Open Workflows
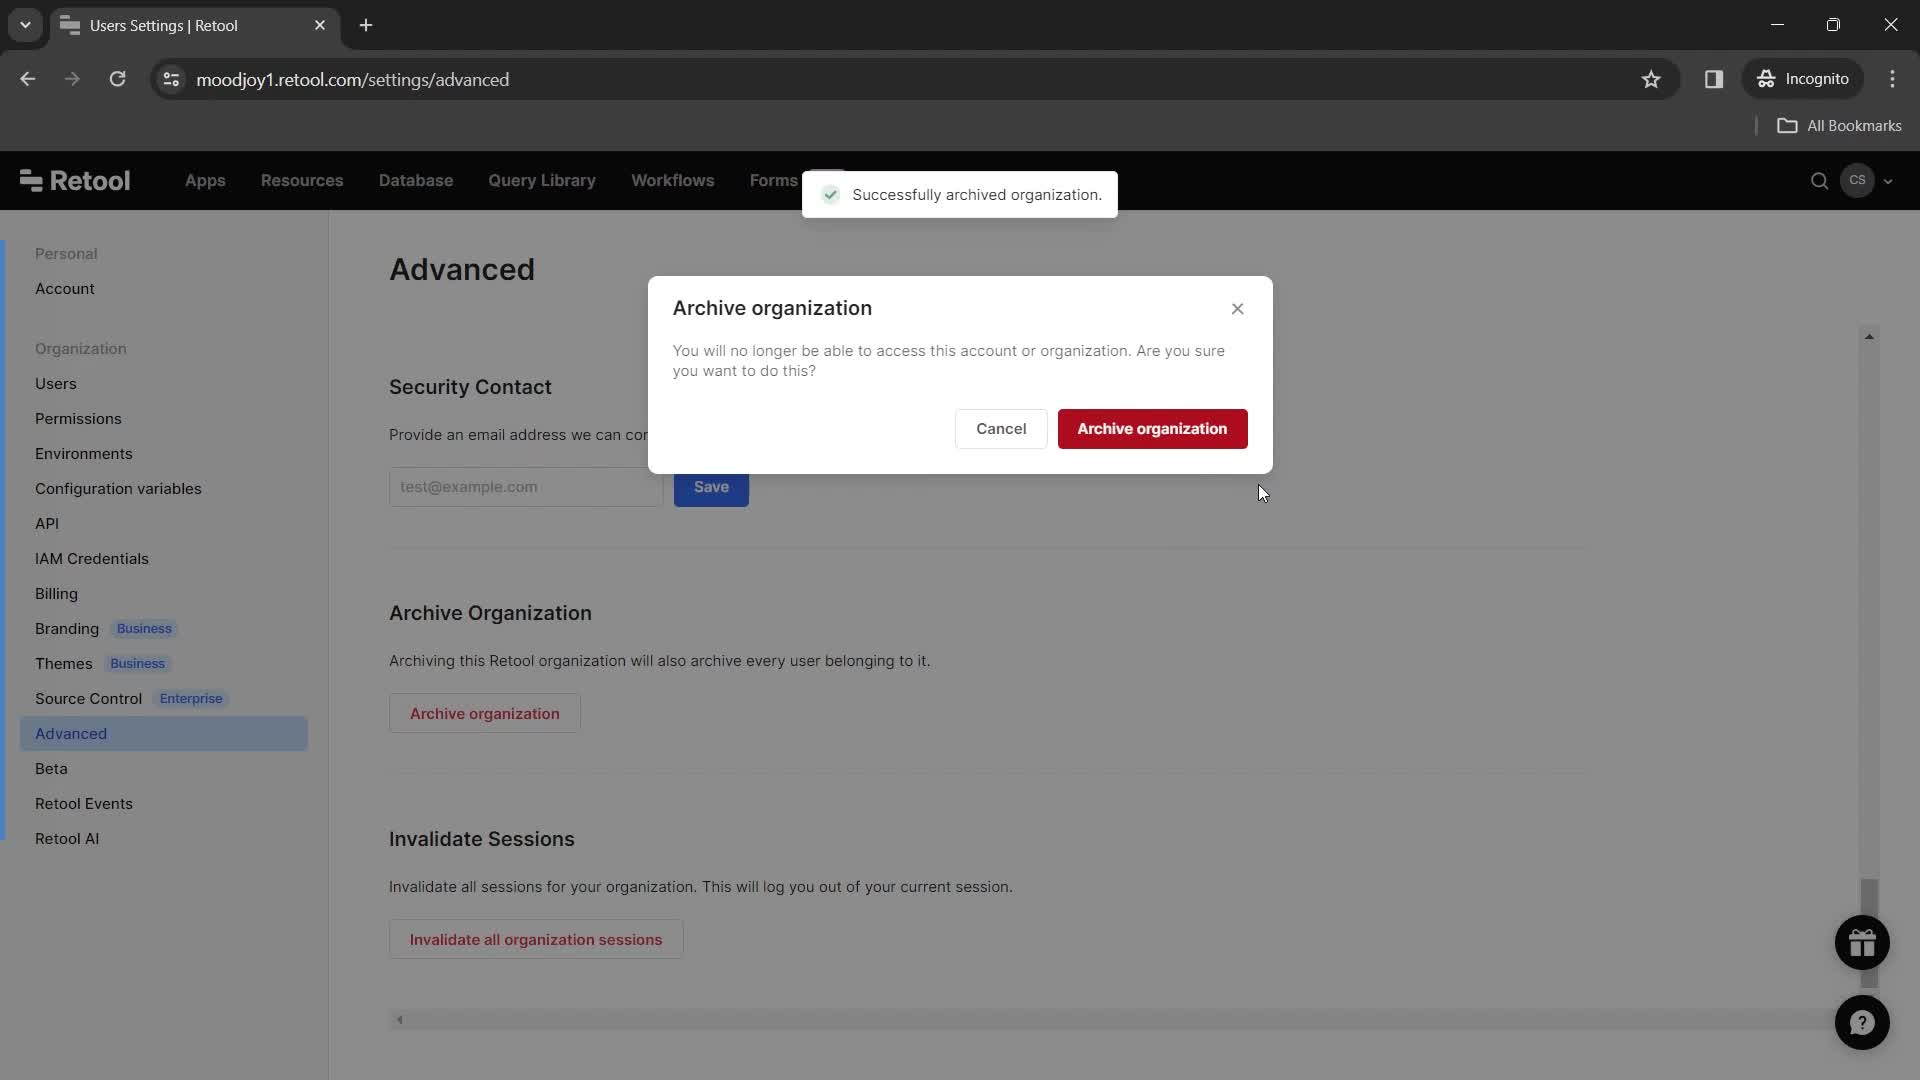The height and width of the screenshot is (1080, 1920). pyautogui.click(x=673, y=181)
